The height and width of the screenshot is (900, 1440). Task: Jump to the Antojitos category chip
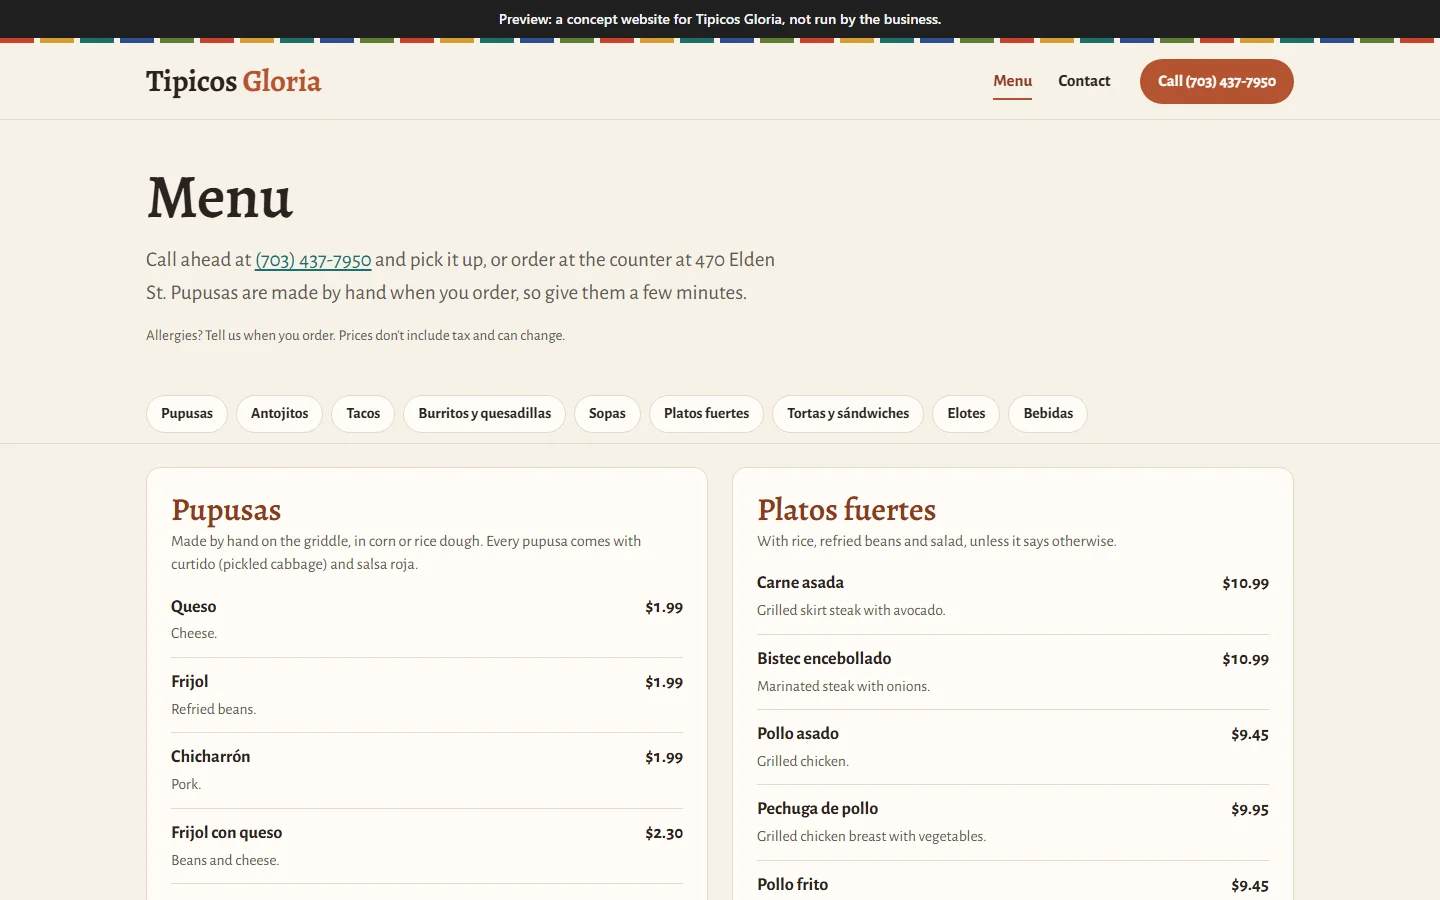pyautogui.click(x=279, y=414)
